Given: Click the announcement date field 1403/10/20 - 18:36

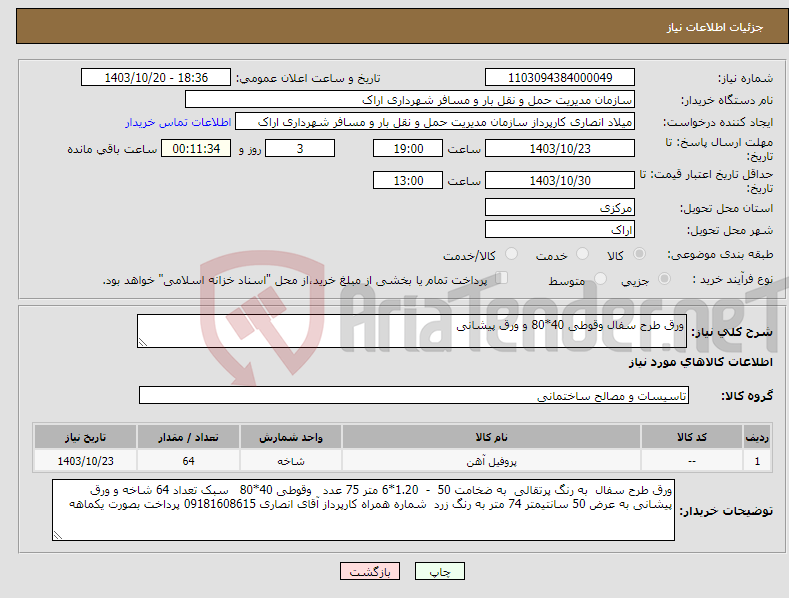Looking at the screenshot, I should [156, 78].
